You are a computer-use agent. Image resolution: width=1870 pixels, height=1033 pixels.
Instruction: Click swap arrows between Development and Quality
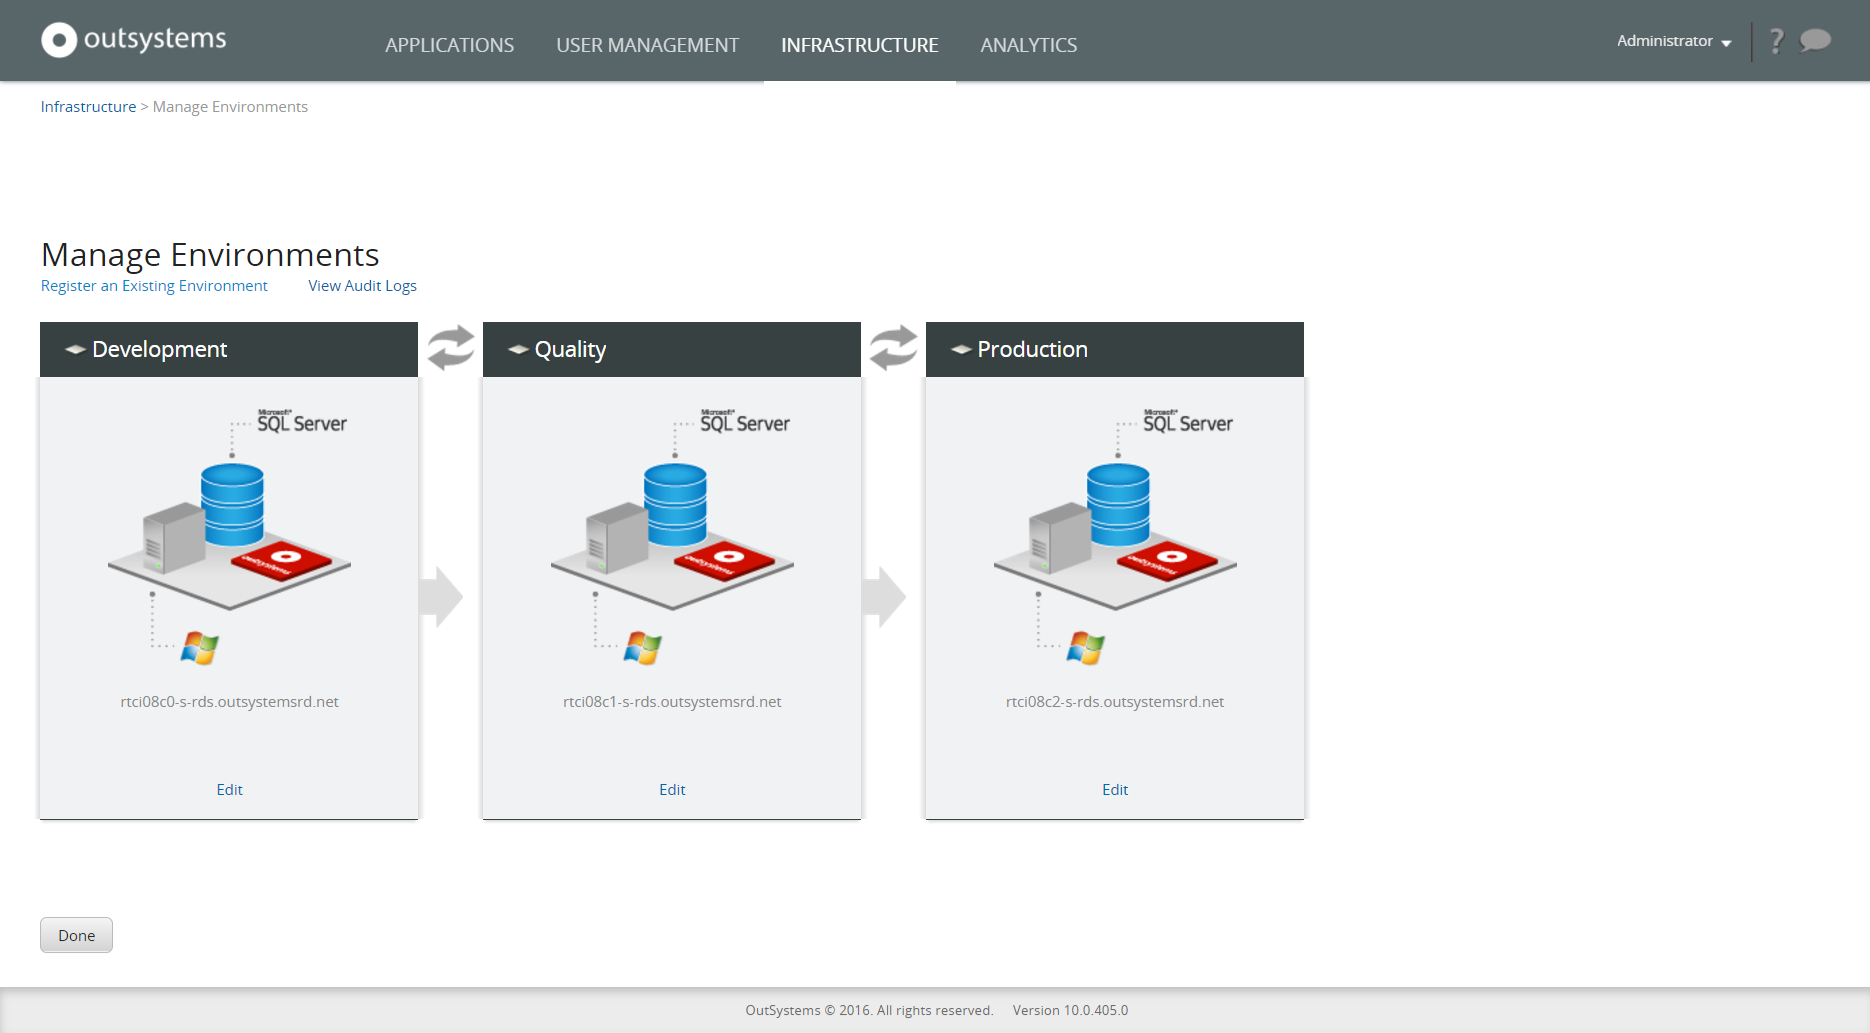pos(451,348)
